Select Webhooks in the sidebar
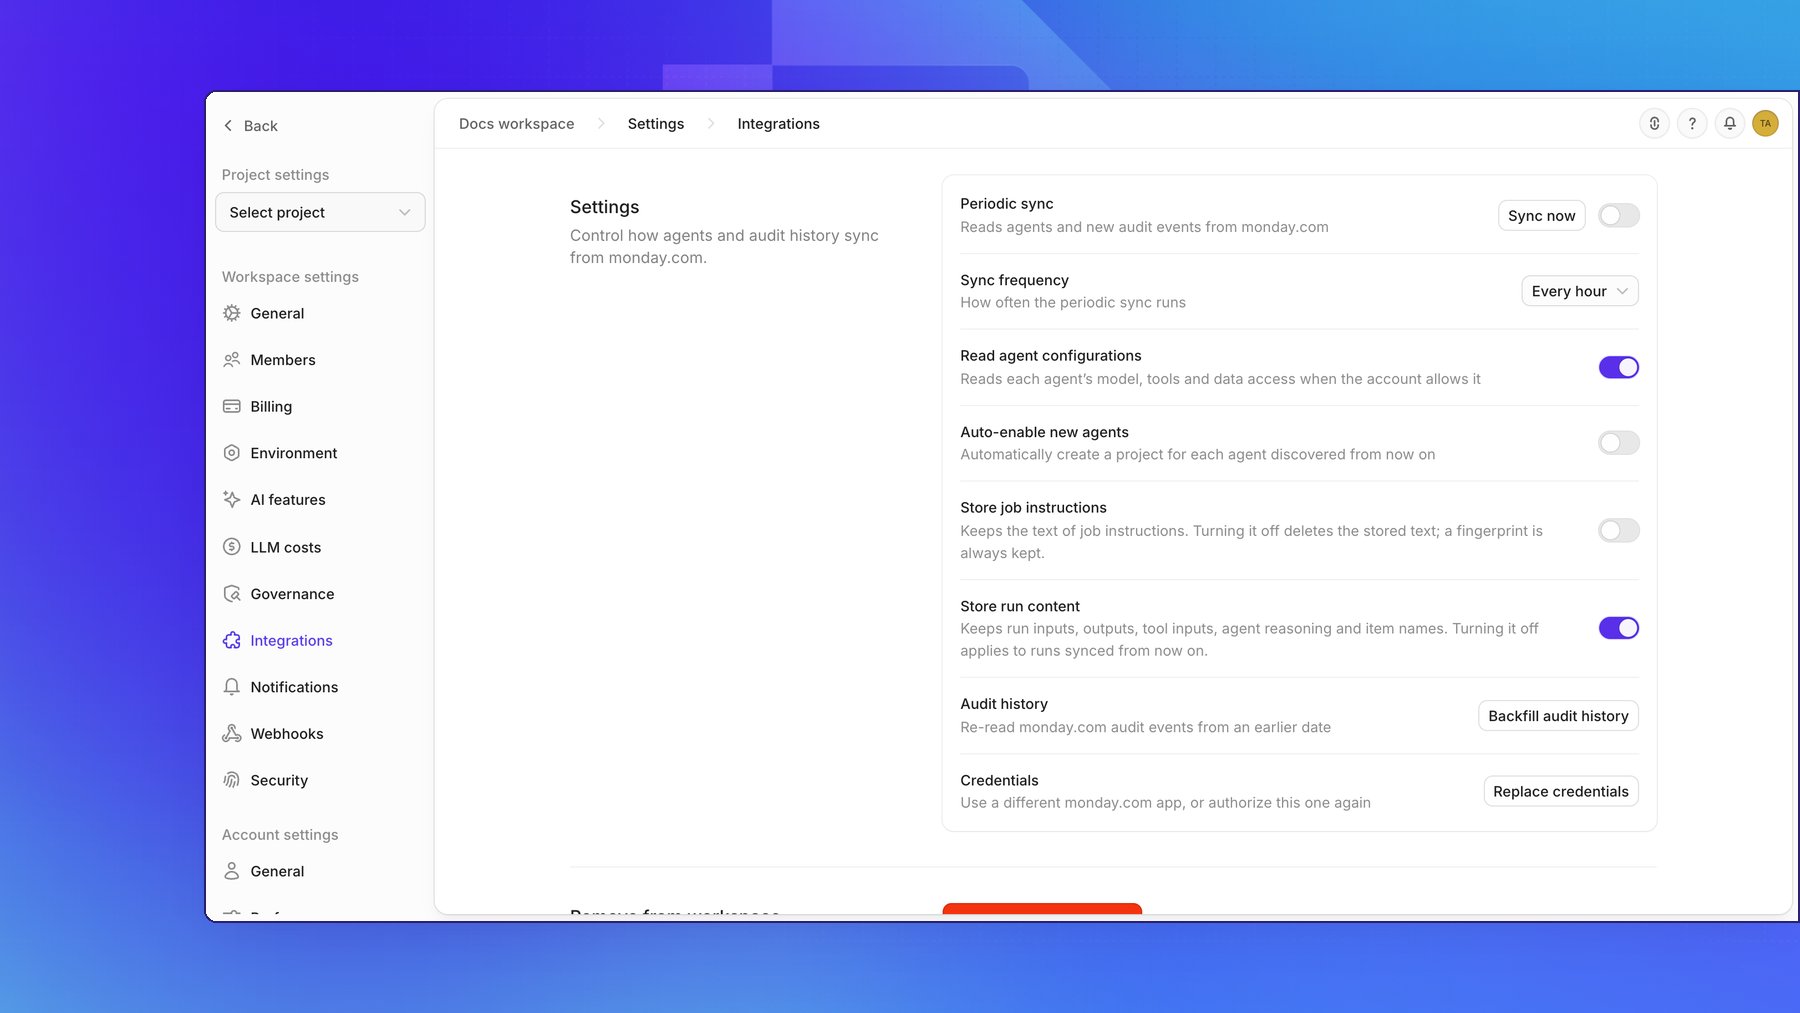The image size is (1800, 1013). click(286, 734)
